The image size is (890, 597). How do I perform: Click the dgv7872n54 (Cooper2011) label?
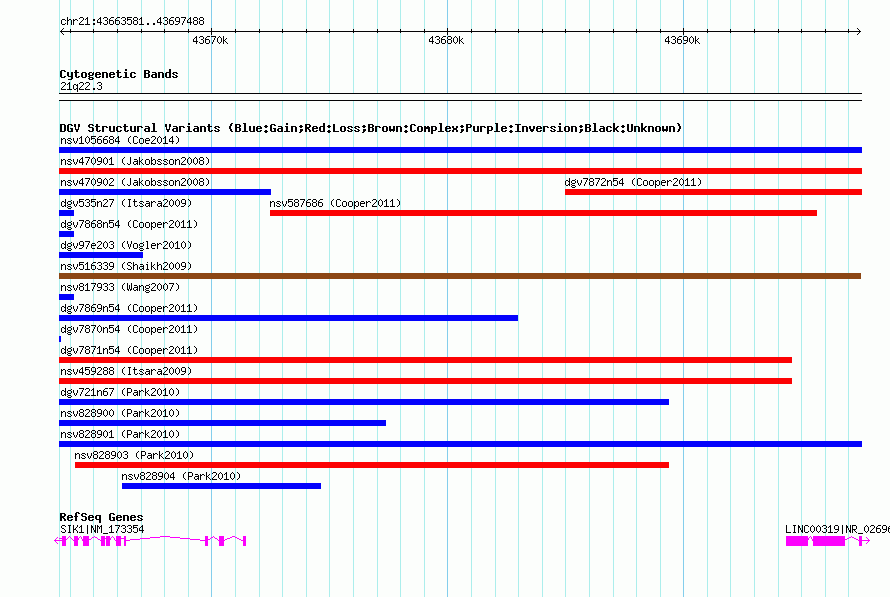pyautogui.click(x=633, y=182)
